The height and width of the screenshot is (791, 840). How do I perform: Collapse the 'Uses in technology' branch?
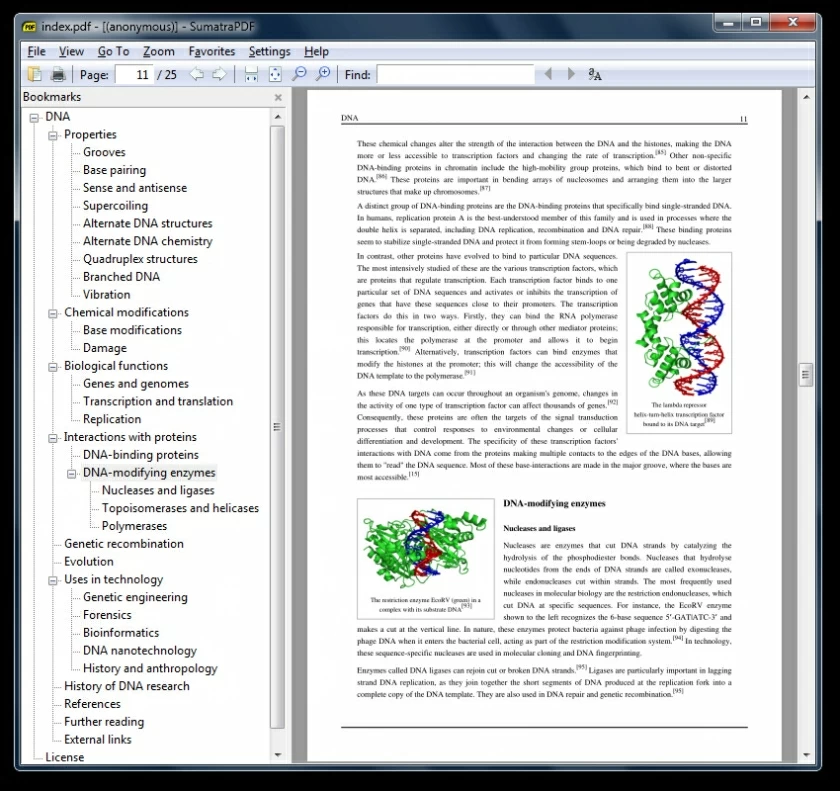(54, 580)
